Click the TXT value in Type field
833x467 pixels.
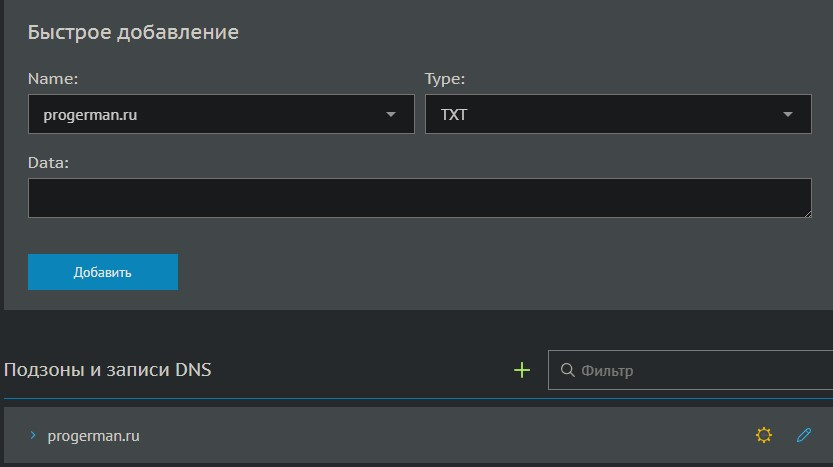click(x=454, y=115)
